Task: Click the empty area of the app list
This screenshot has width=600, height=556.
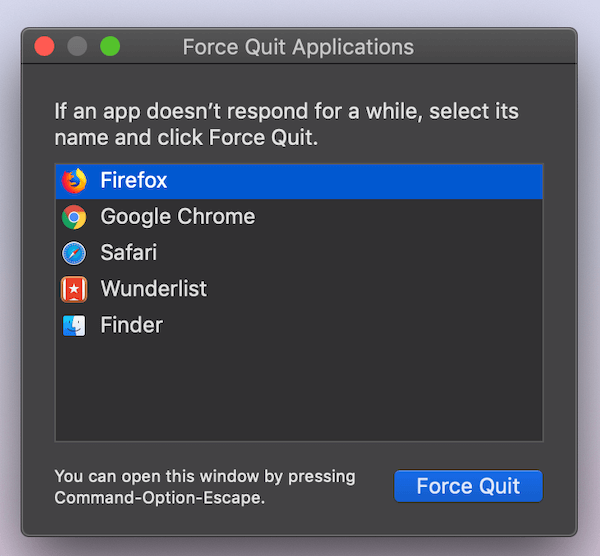Action: 299,390
